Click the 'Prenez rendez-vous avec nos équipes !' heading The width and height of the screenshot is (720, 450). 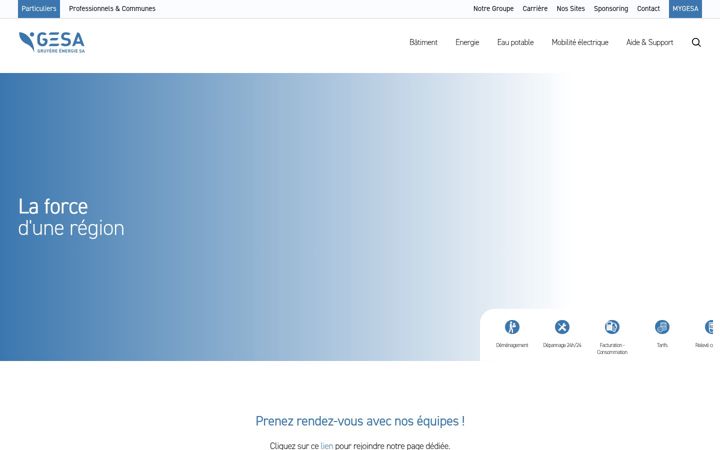360,421
